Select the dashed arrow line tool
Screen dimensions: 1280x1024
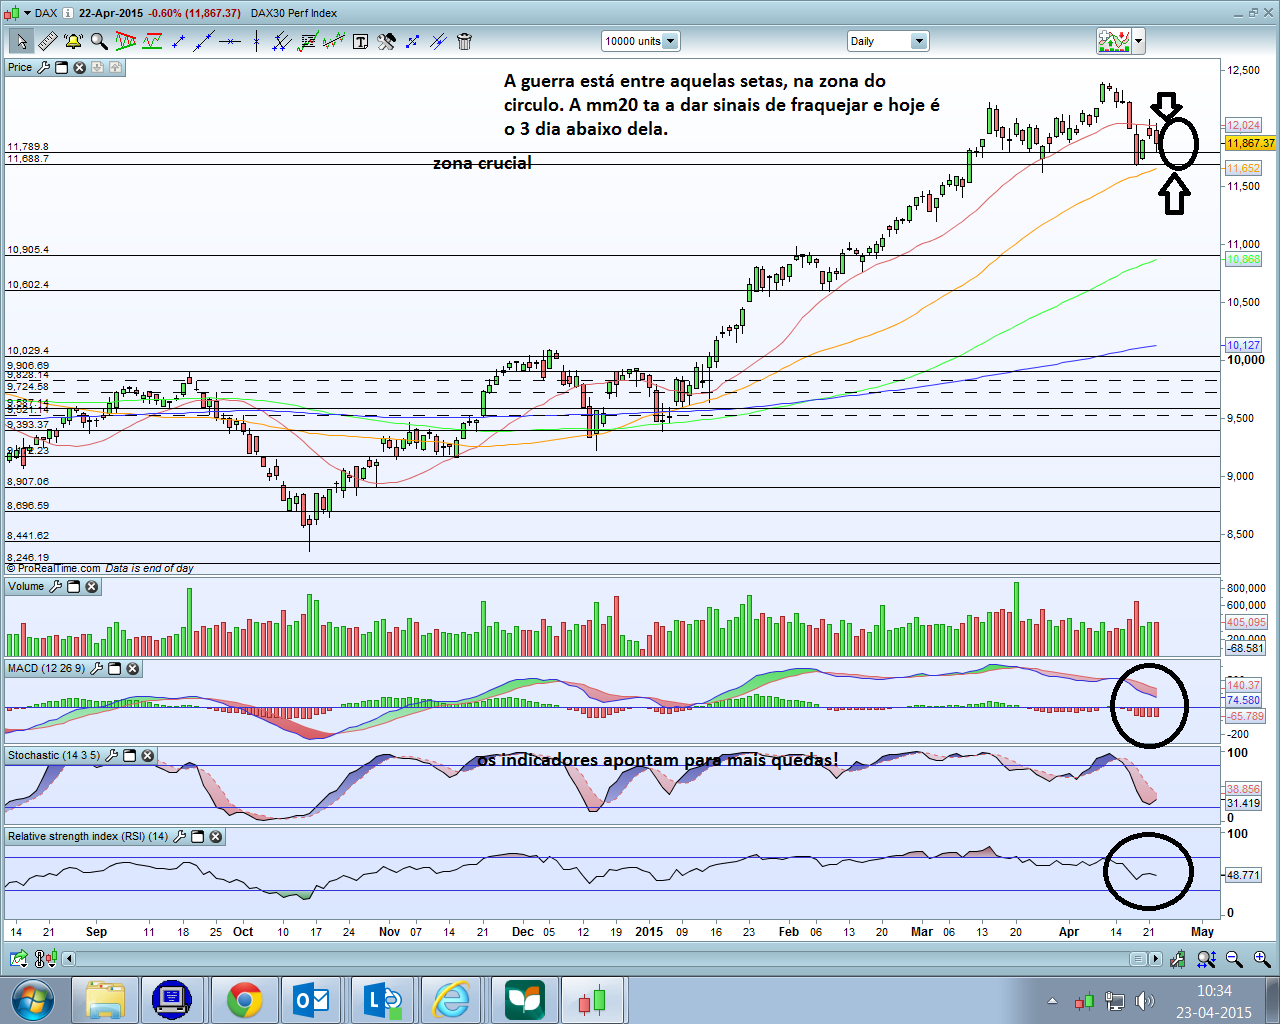(412, 41)
